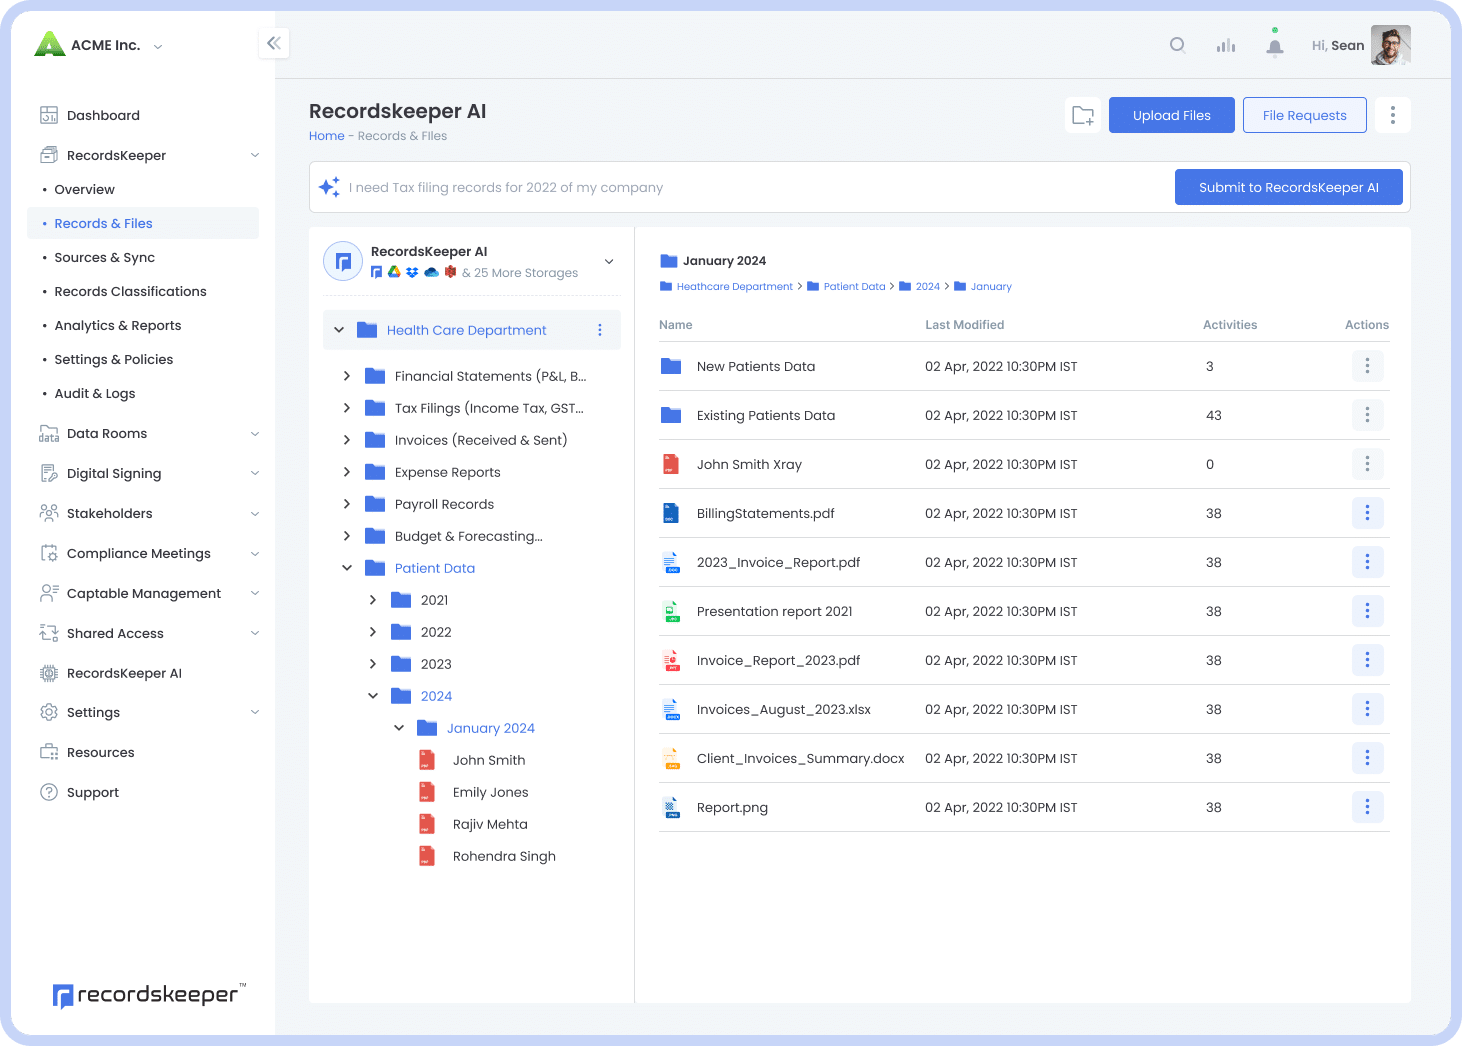1462x1046 pixels.
Task: Open Settings & Policies menu item
Action: (x=114, y=359)
